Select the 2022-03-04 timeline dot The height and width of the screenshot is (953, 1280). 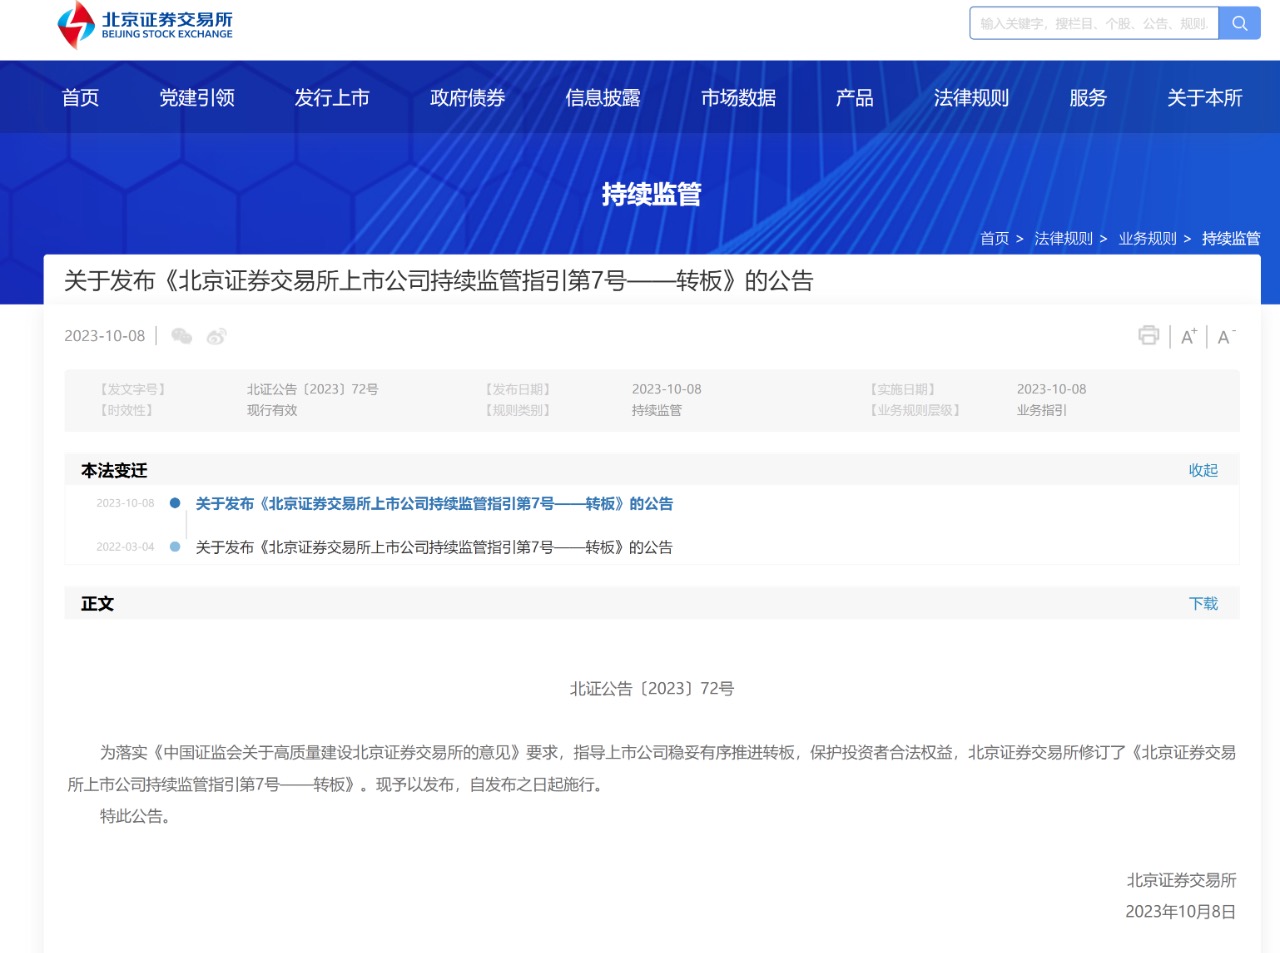[x=175, y=547]
